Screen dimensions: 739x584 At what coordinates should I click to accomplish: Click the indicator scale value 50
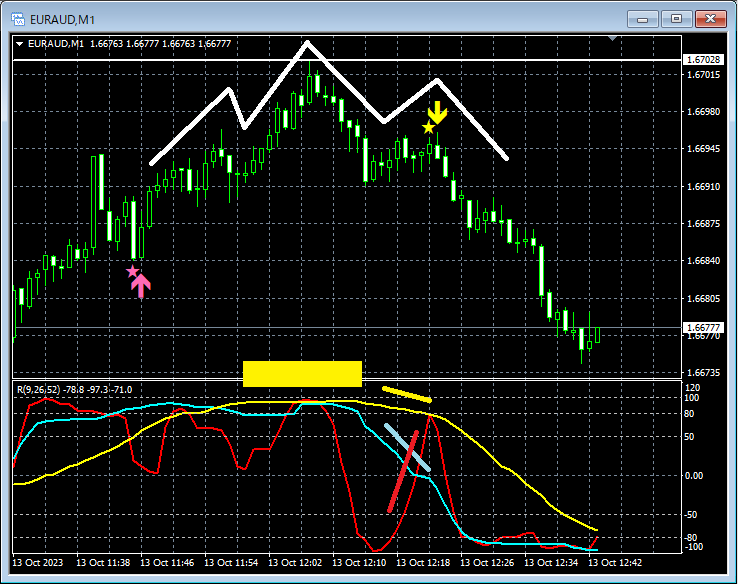tap(689, 437)
